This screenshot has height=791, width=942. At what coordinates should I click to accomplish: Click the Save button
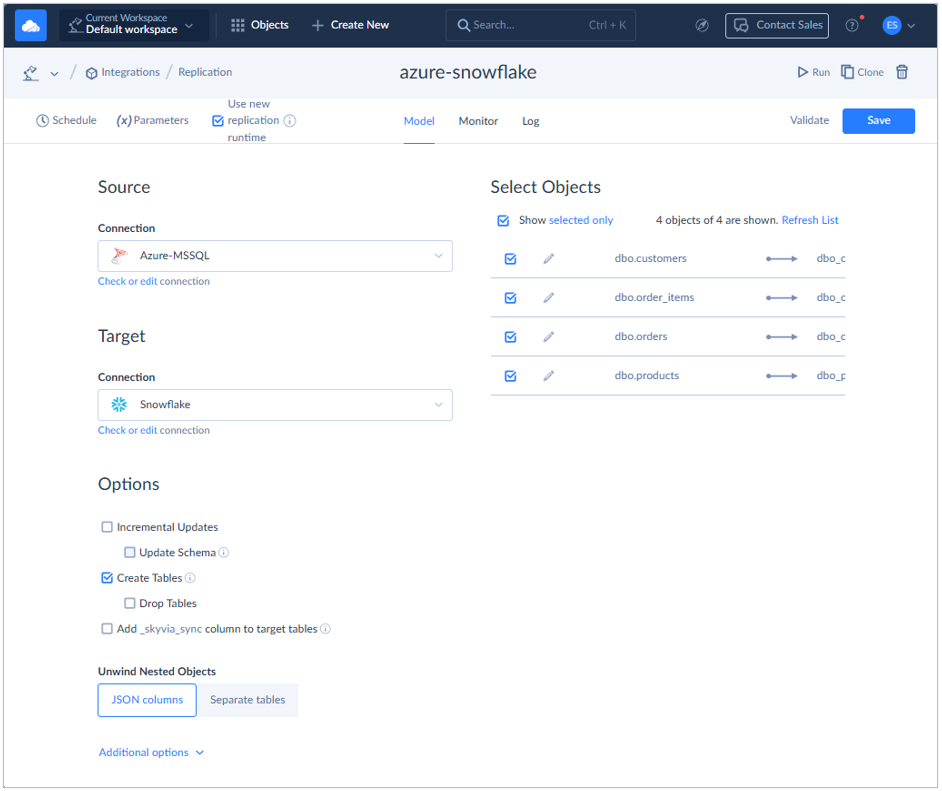coord(878,121)
